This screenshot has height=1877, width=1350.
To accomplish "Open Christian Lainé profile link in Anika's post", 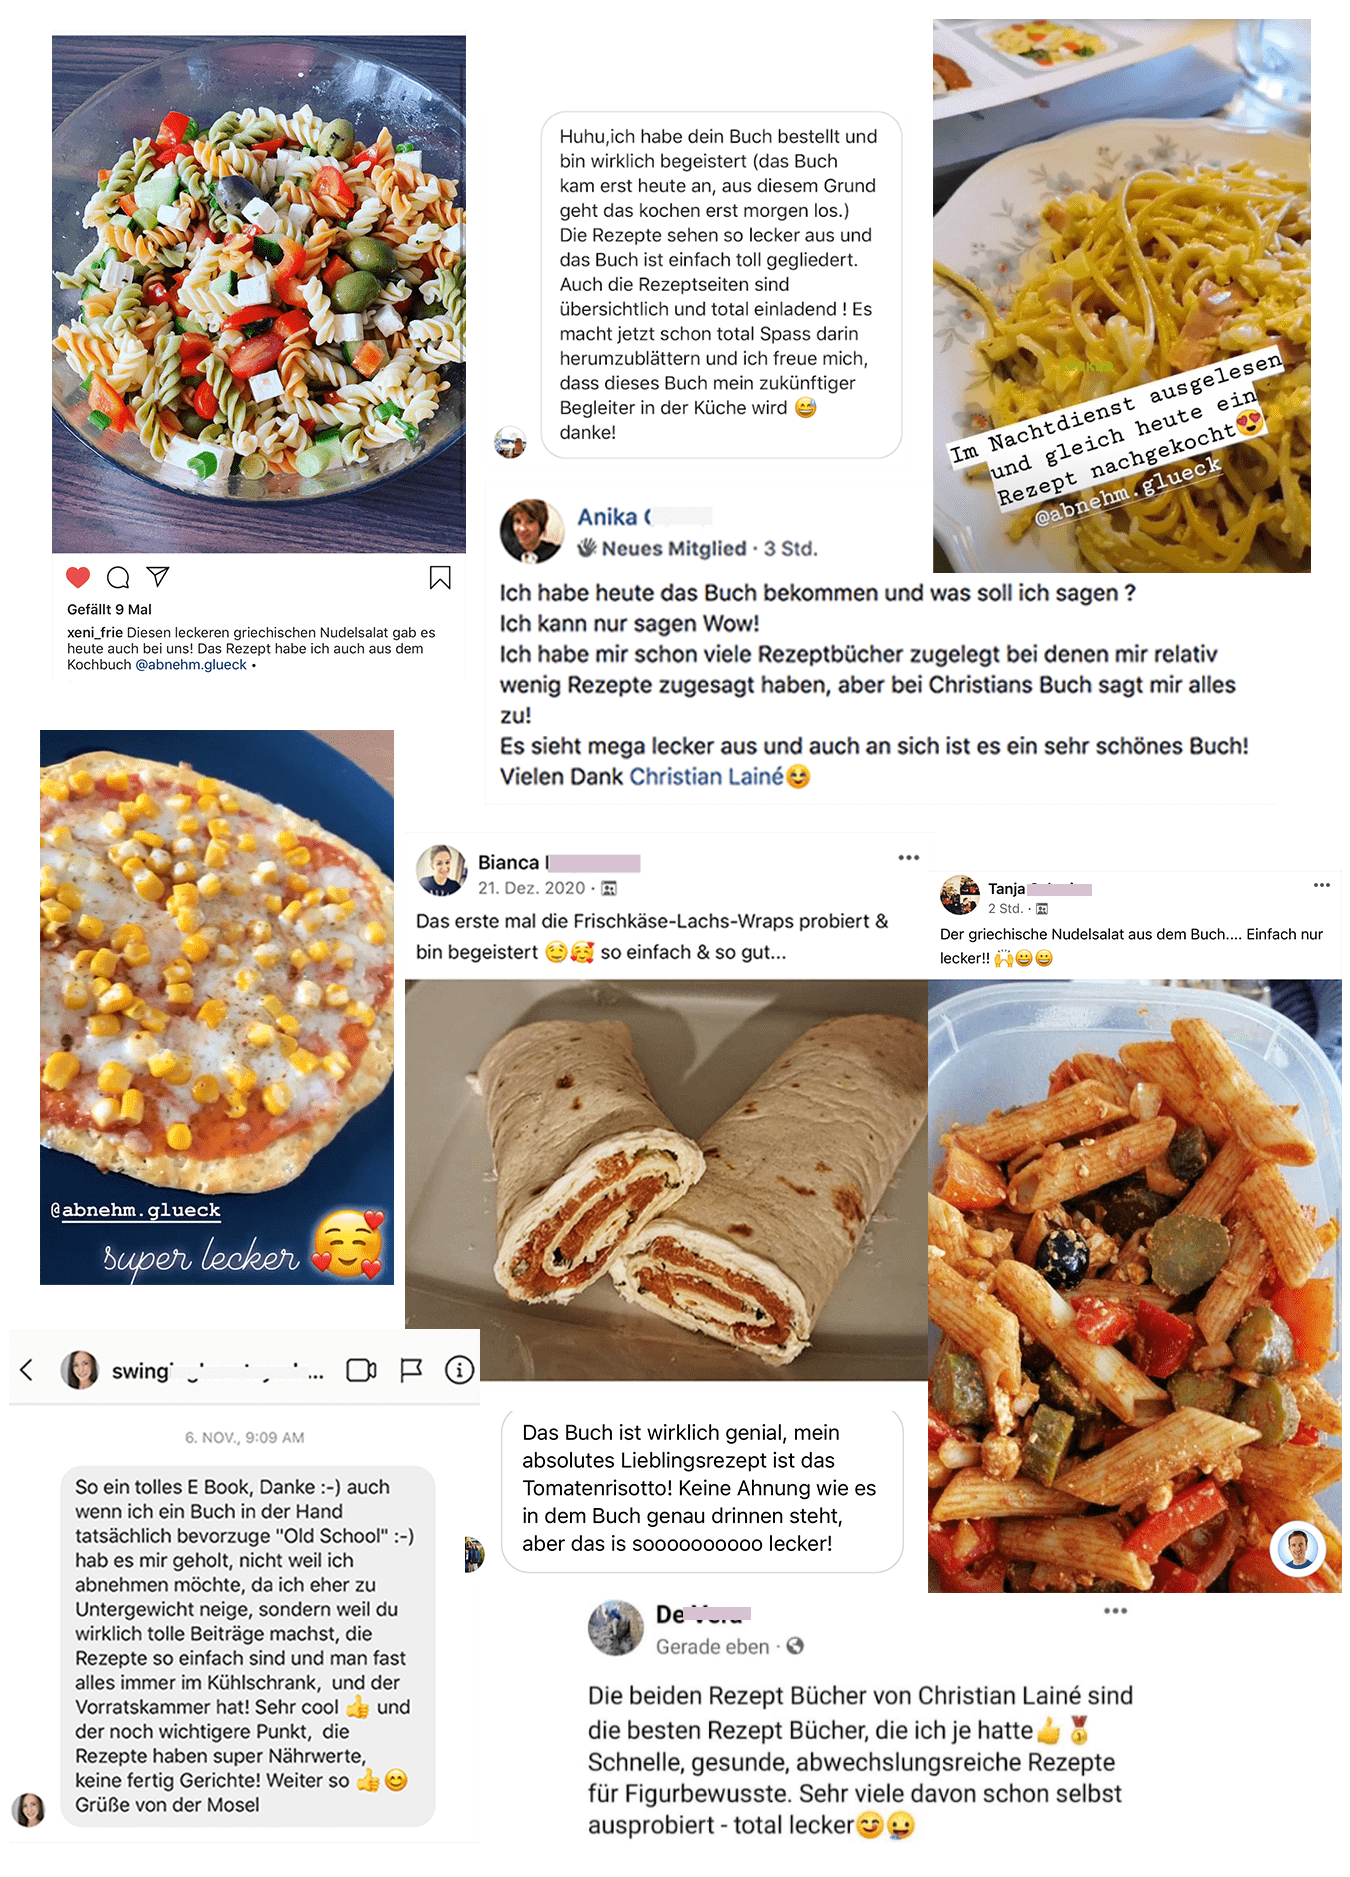I will [x=706, y=777].
